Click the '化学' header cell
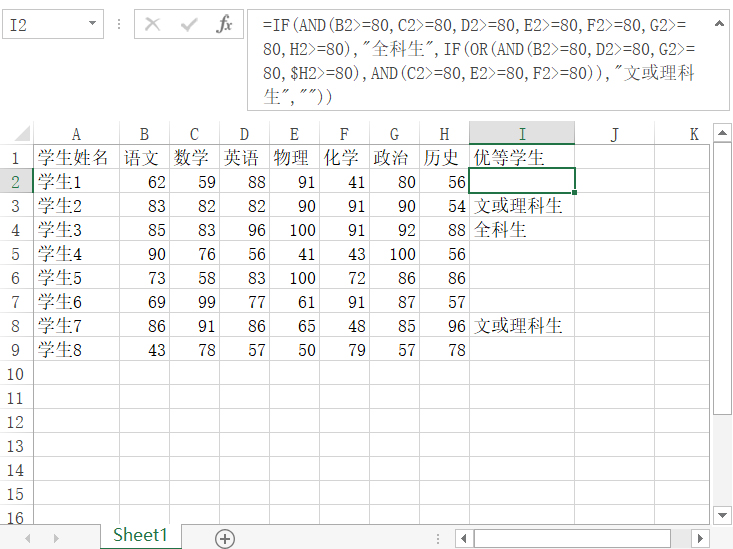The height and width of the screenshot is (549, 733). pyautogui.click(x=345, y=157)
